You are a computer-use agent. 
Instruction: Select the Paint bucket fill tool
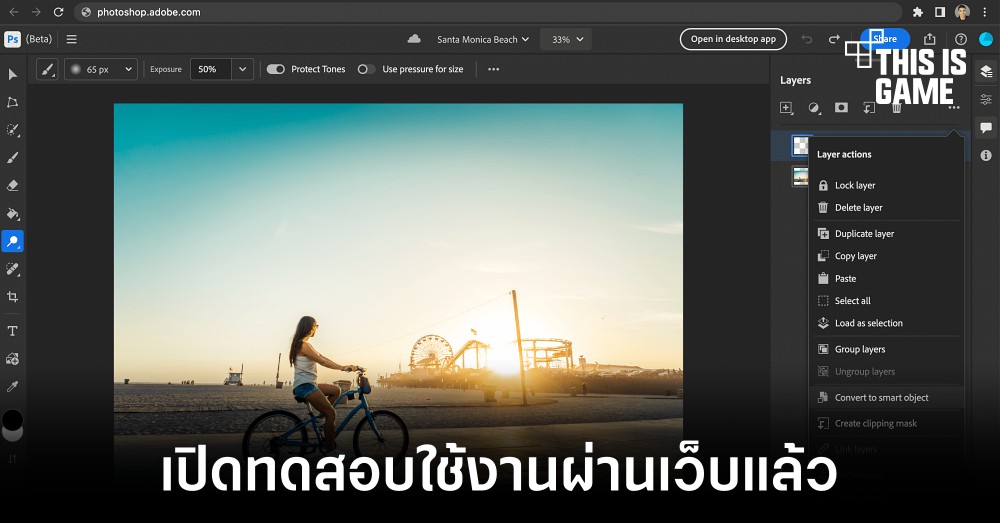(x=13, y=214)
